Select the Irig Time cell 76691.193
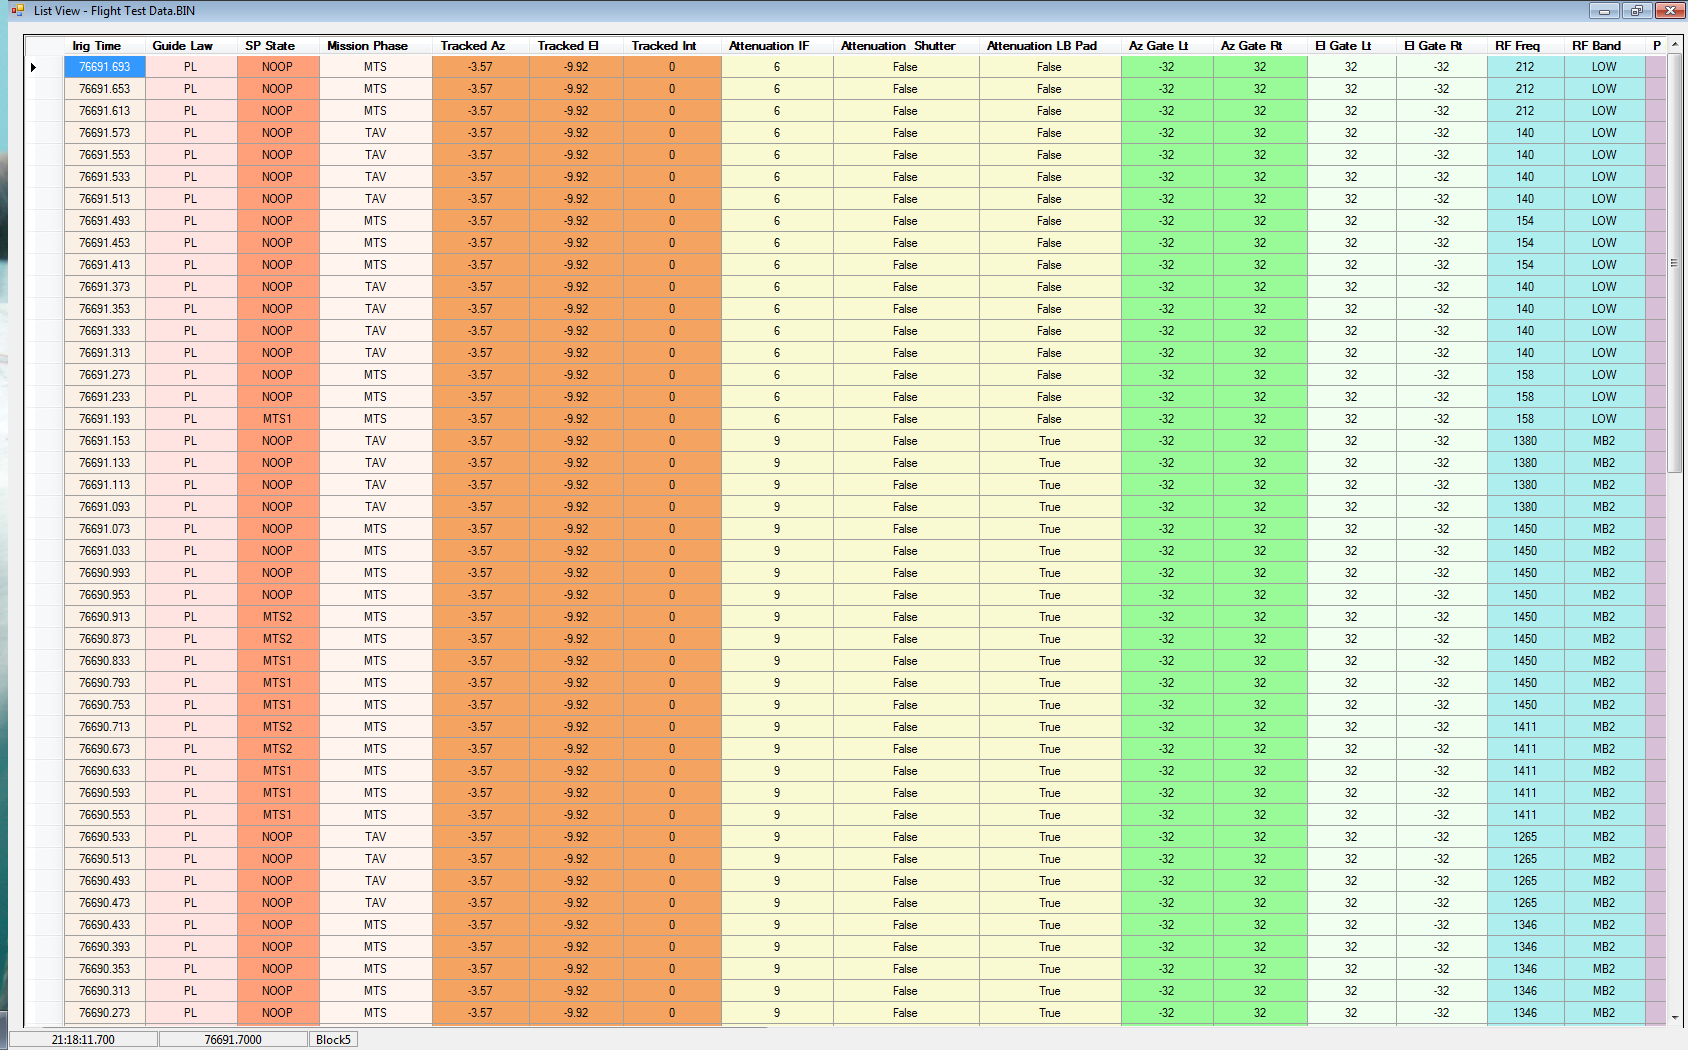Screen dimensions: 1688x1050 tap(105, 419)
